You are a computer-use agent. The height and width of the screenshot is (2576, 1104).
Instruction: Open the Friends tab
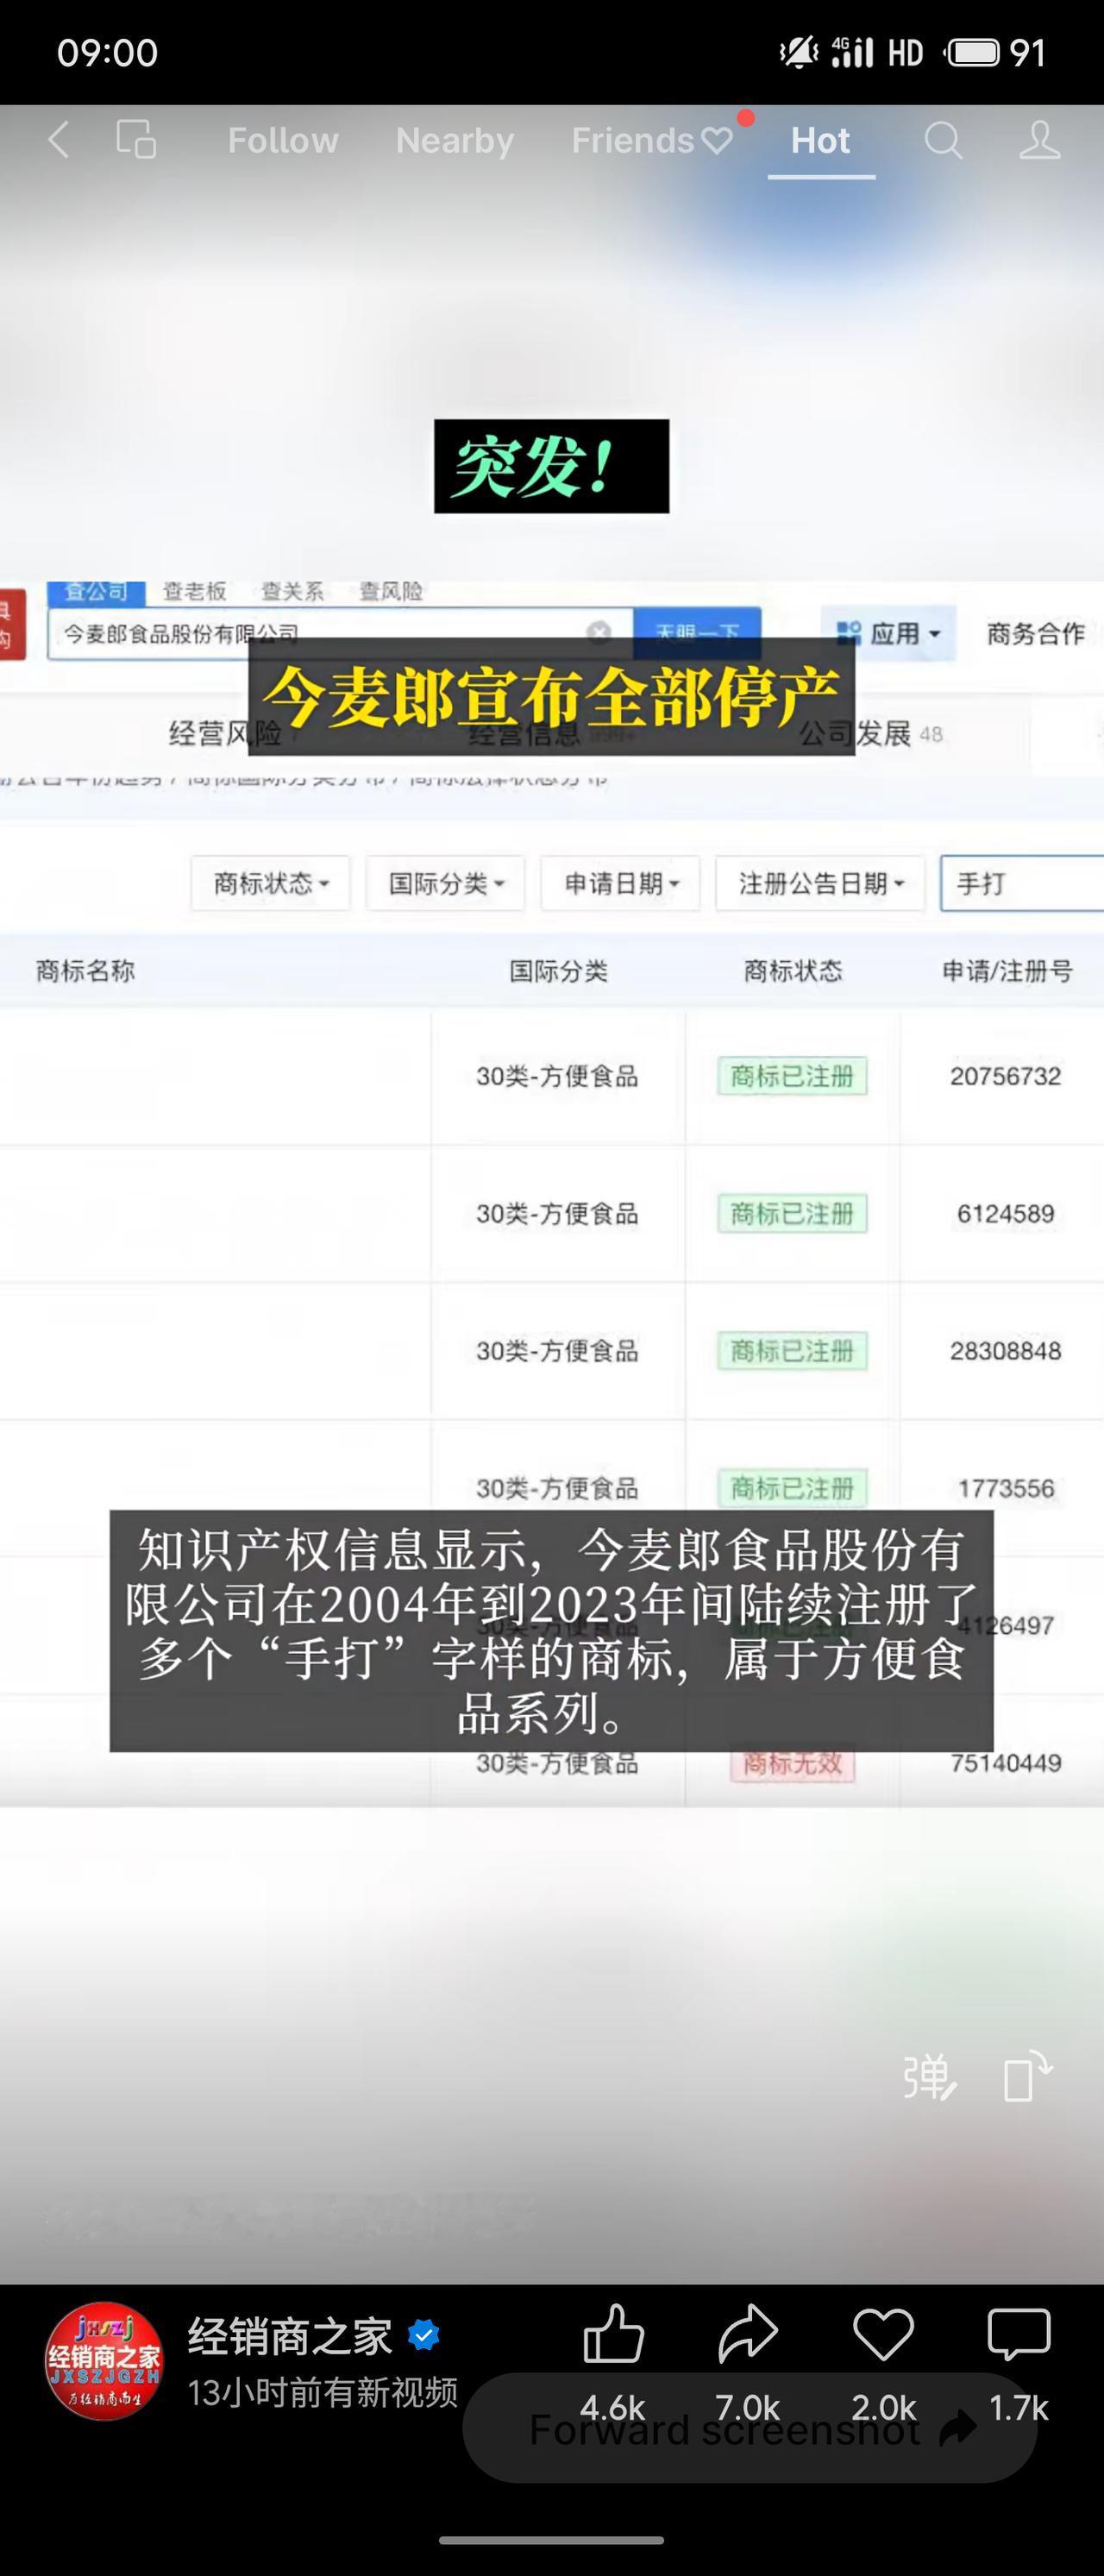click(x=632, y=140)
